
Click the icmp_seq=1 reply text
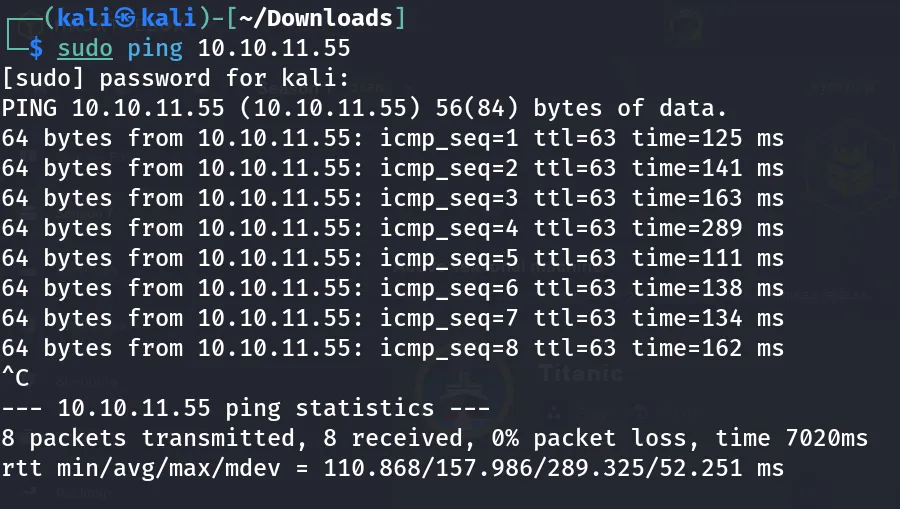[449, 138]
